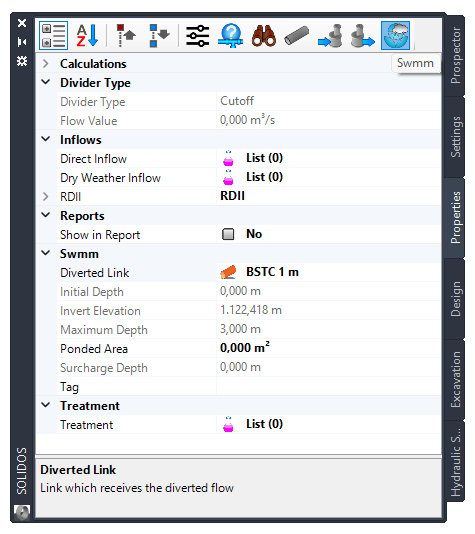Collapse the Treatment section
The image size is (475, 534).
[46, 405]
